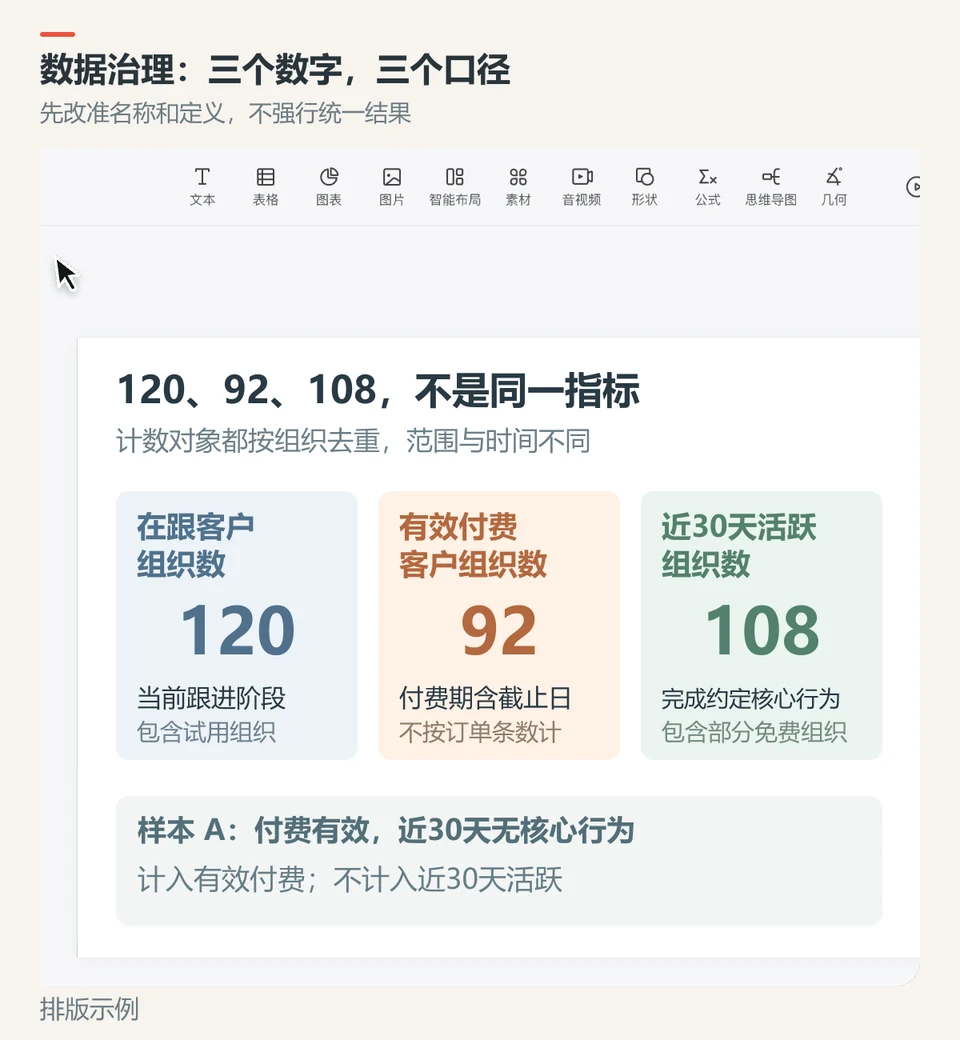Viewport: 960px width, 1040px height.
Task: Select the 形状 shapes tool
Action: point(644,186)
